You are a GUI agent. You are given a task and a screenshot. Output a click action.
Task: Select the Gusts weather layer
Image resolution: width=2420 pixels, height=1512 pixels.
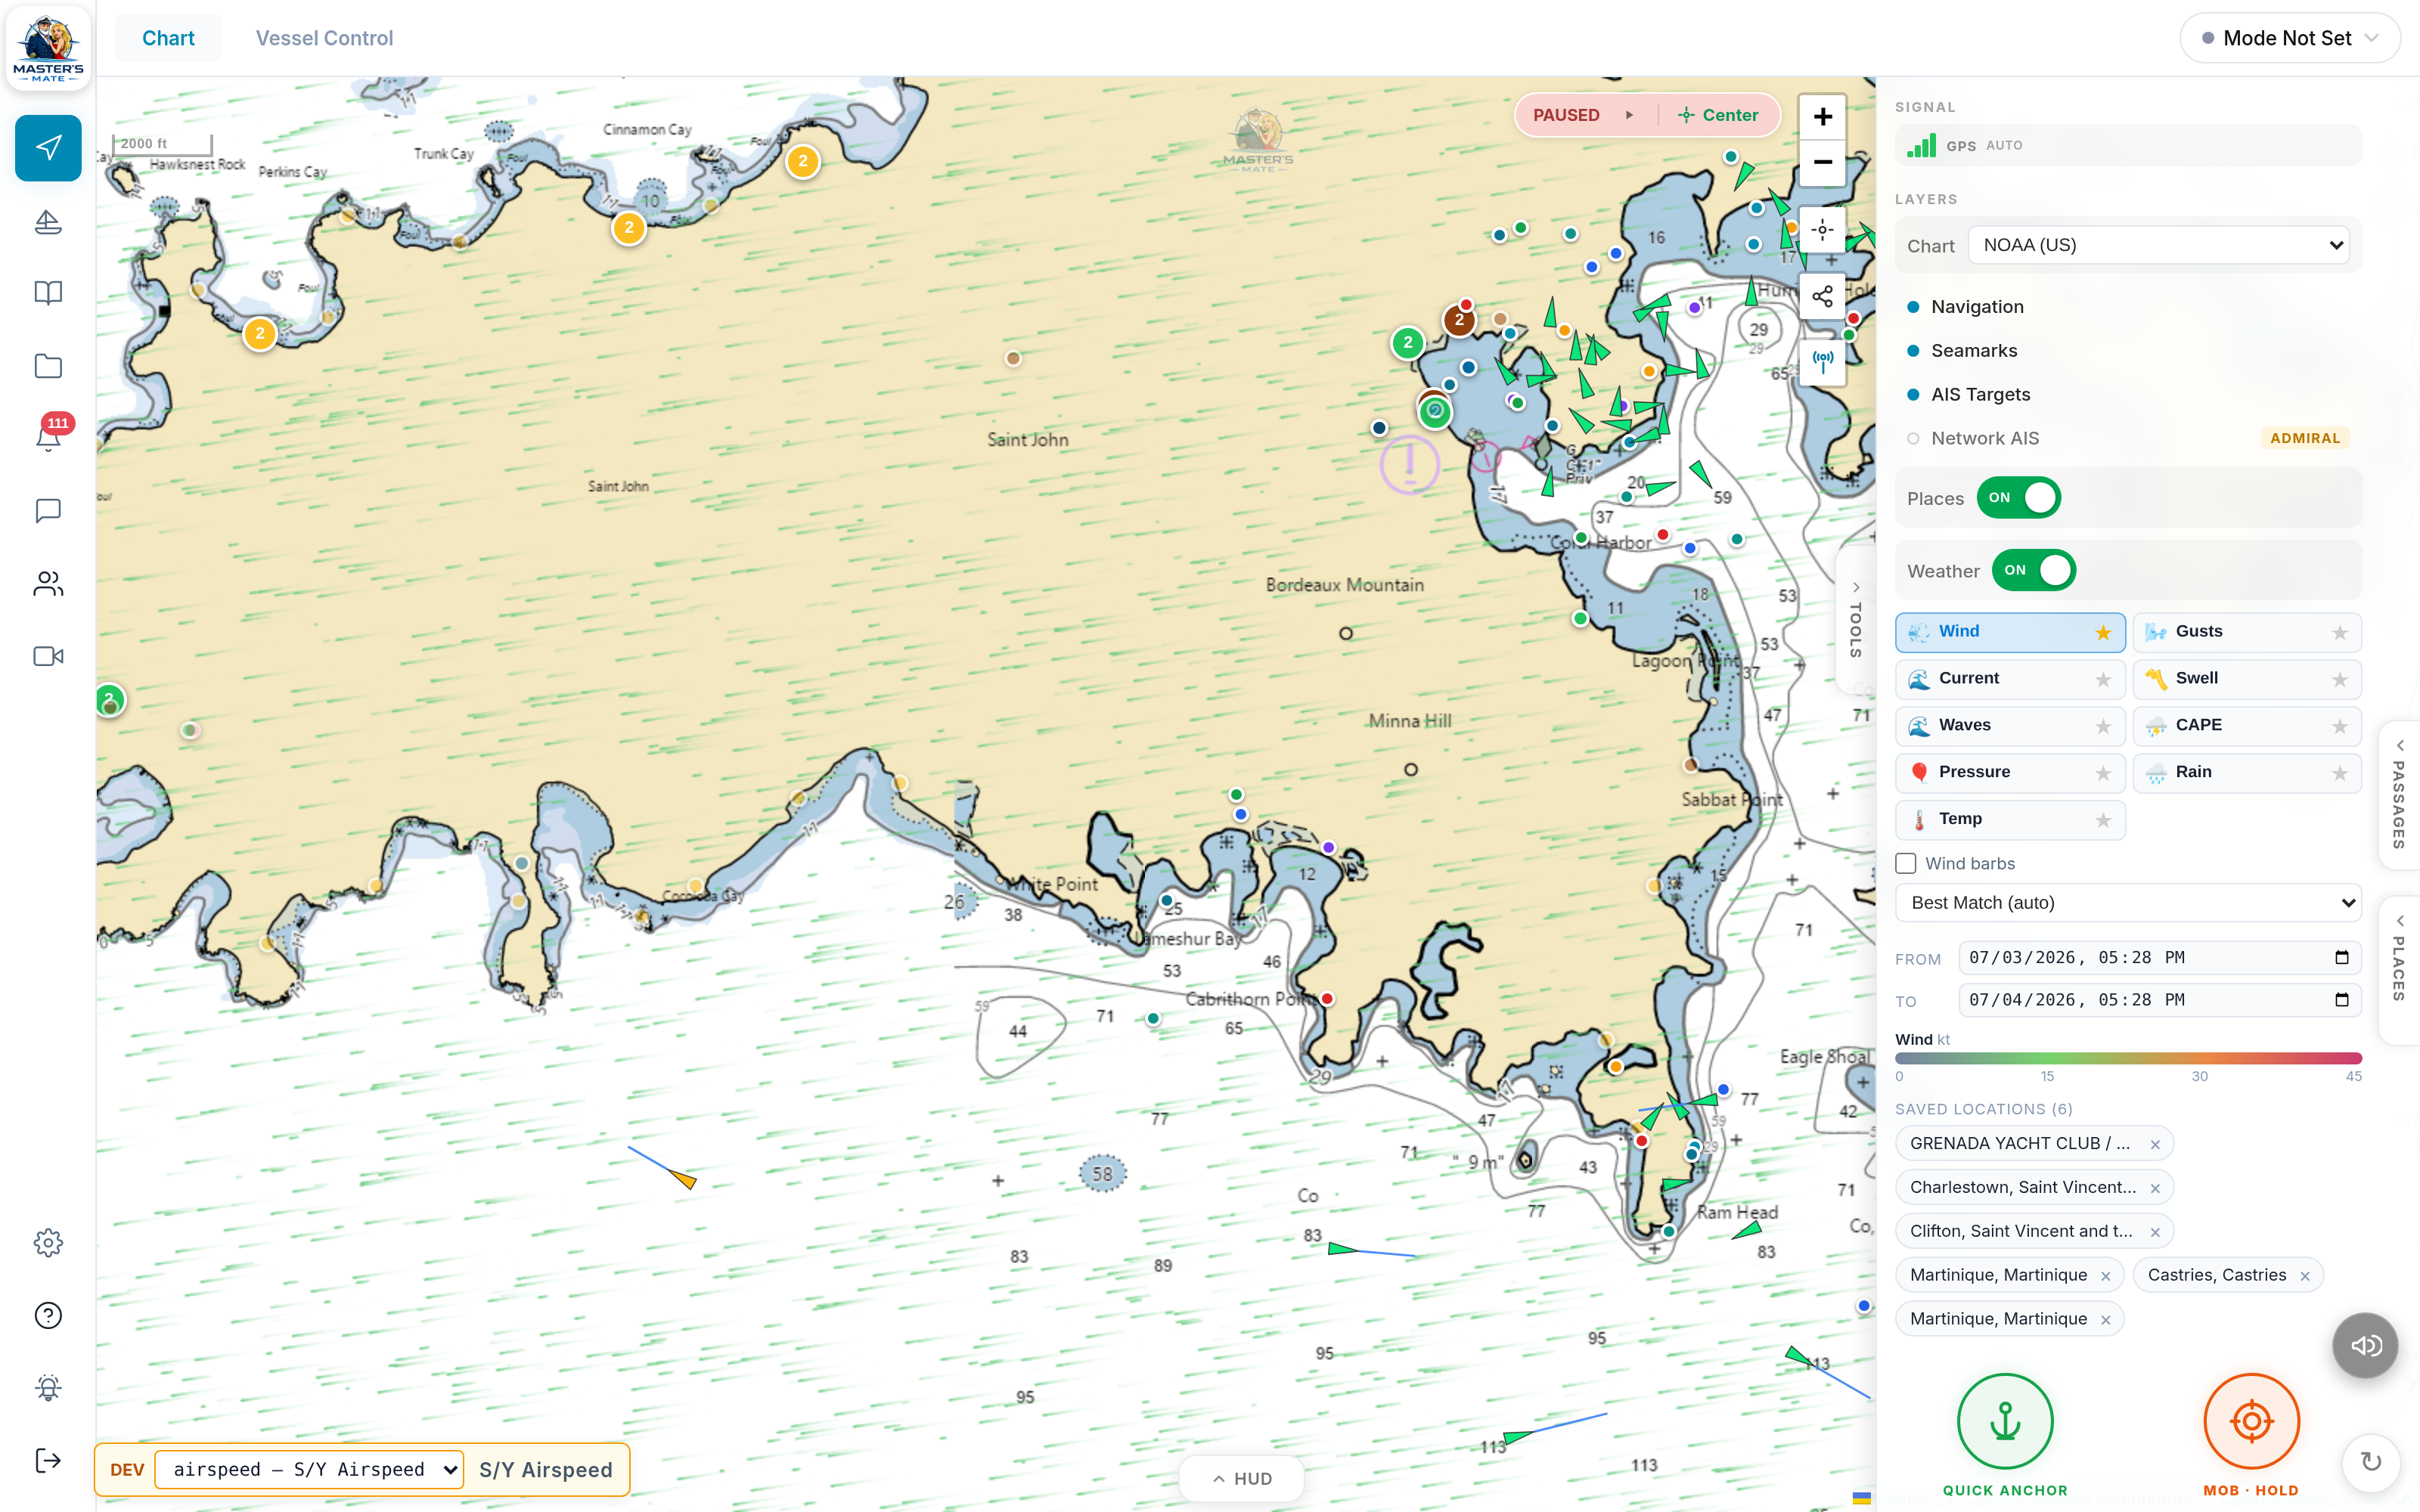[x=2246, y=632]
